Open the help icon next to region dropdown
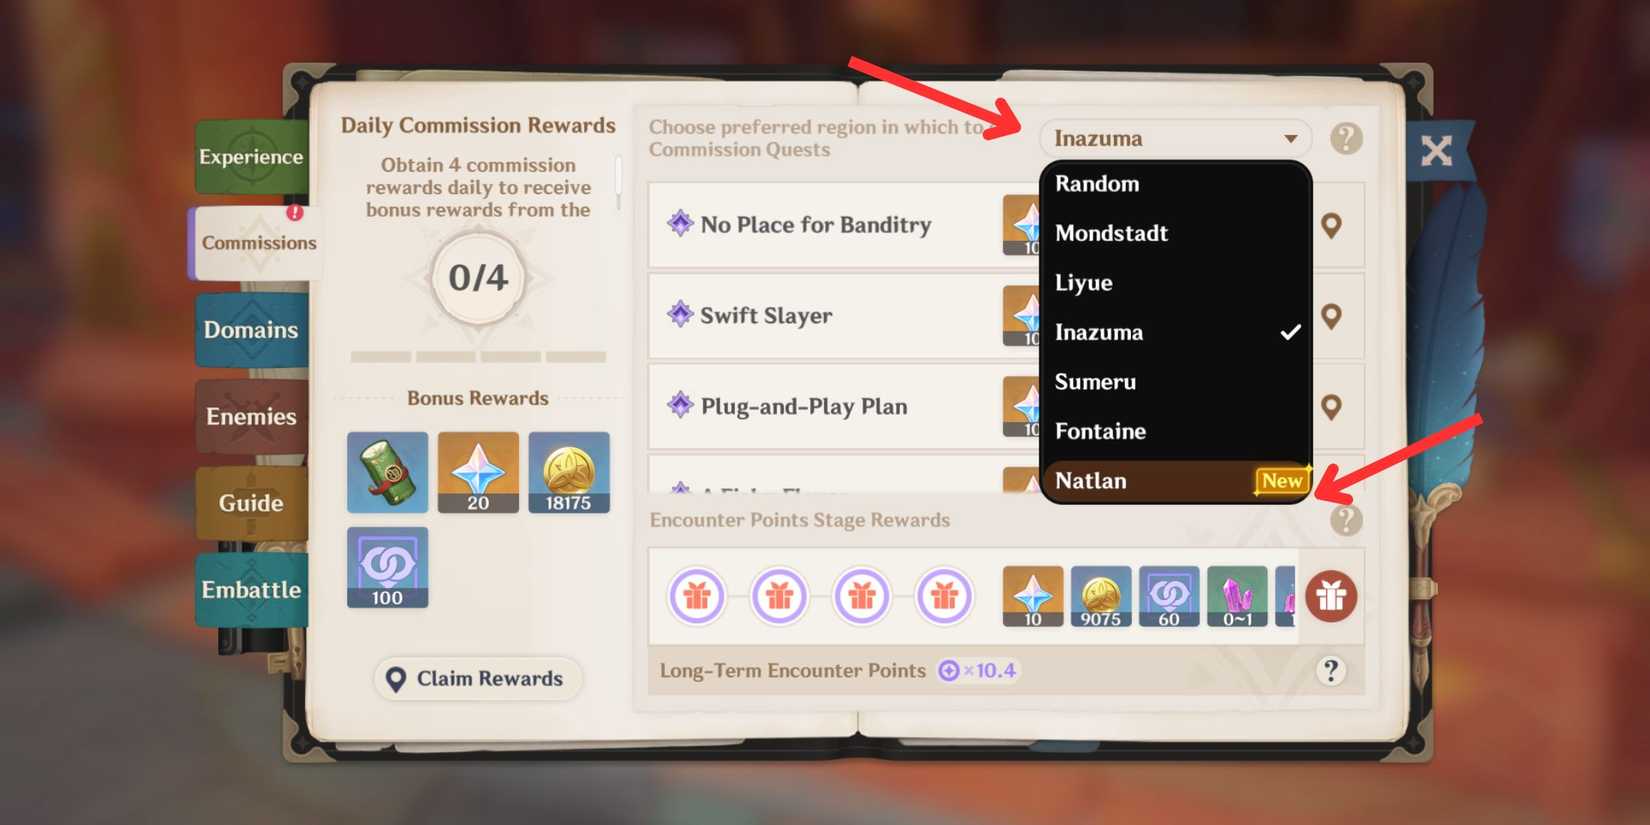Viewport: 1650px width, 825px height. (1346, 138)
